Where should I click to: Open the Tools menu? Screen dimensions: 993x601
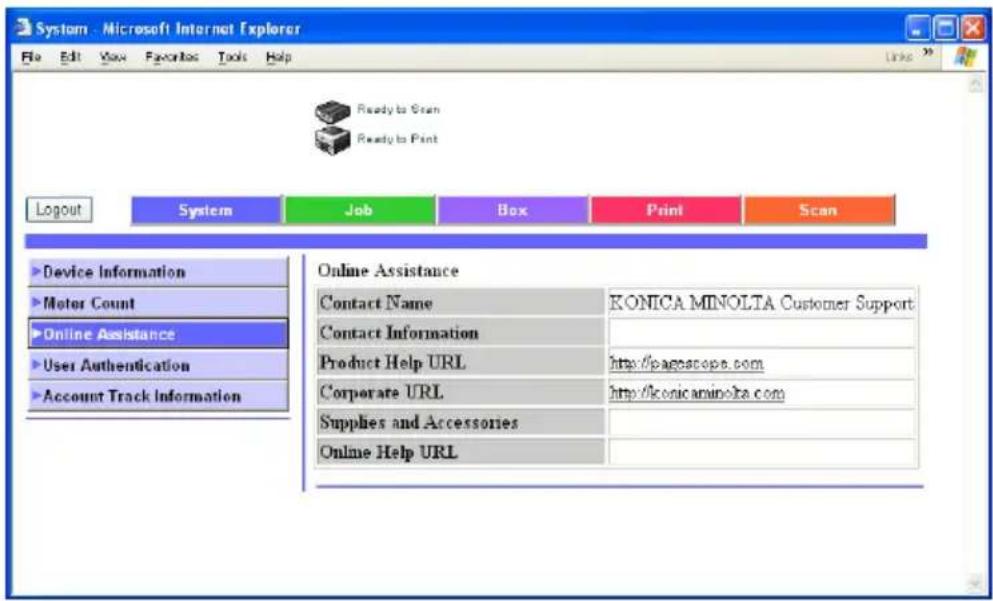(x=232, y=58)
